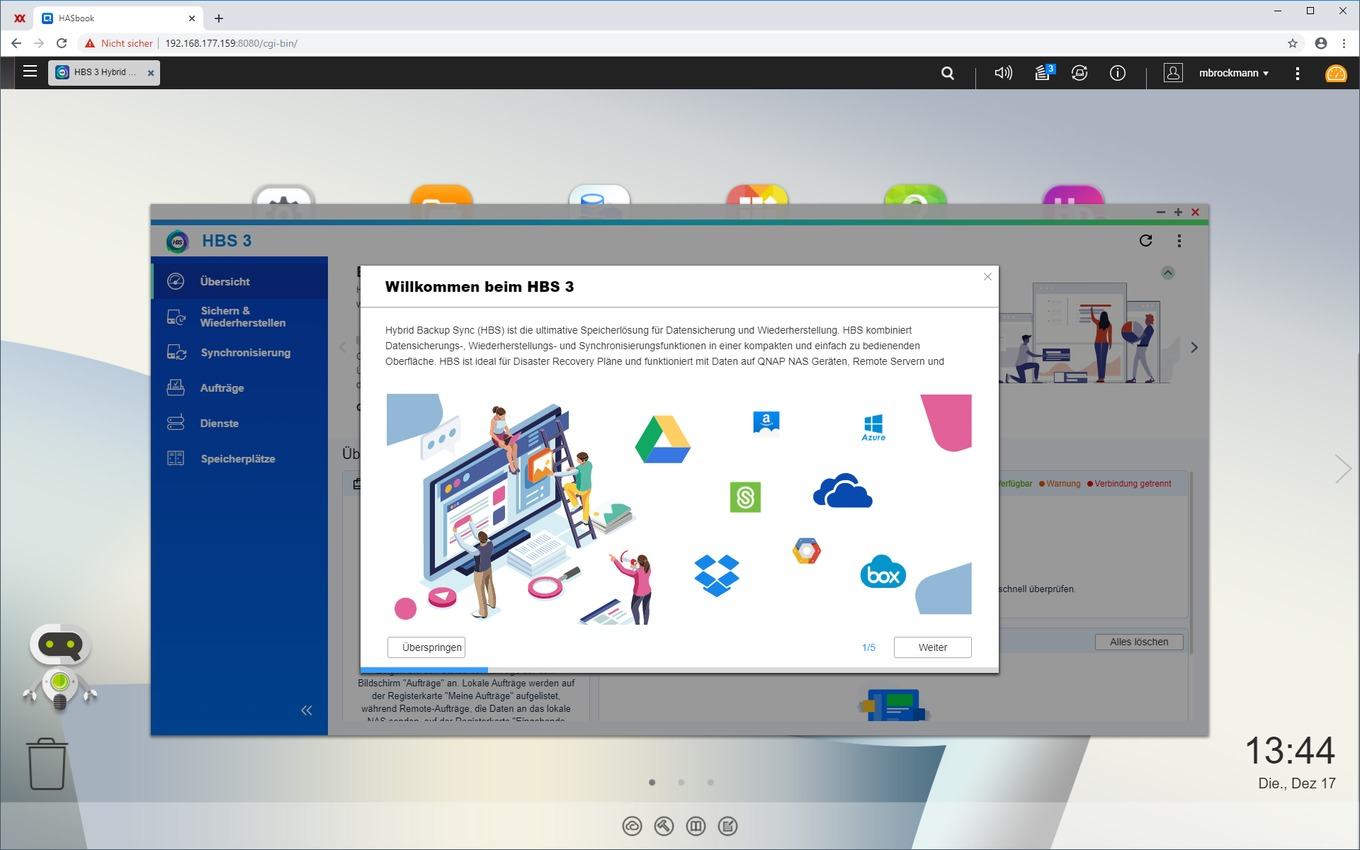The image size is (1360, 850).
Task: Select the first desktop page dot
Action: (x=652, y=782)
